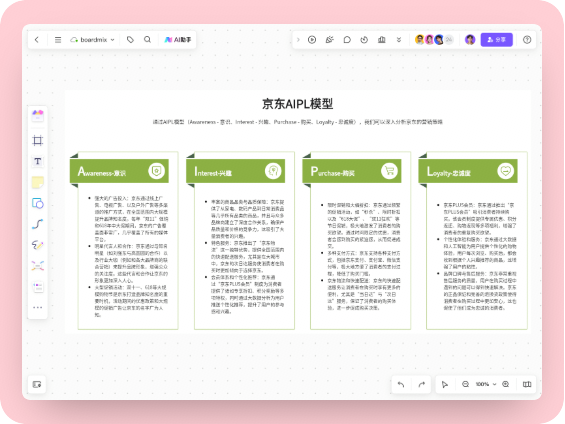The width and height of the screenshot is (565, 424).
Task: Select the Interest card header
Action: point(236,171)
